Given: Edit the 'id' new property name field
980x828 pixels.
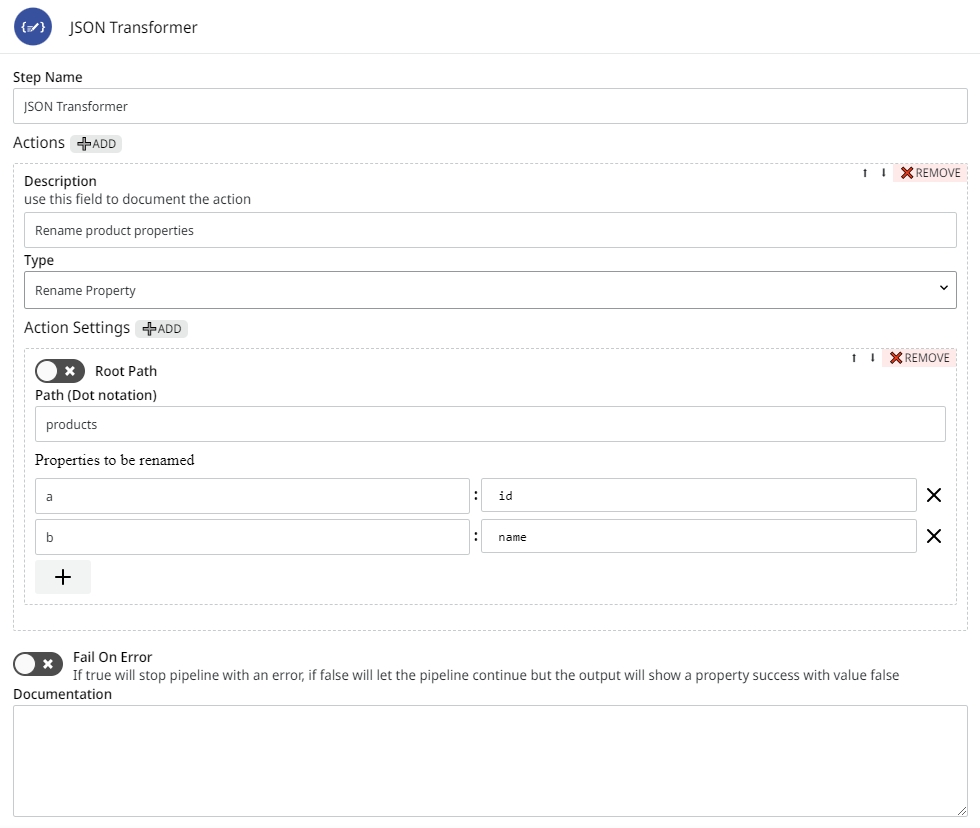Looking at the screenshot, I should 698,496.
